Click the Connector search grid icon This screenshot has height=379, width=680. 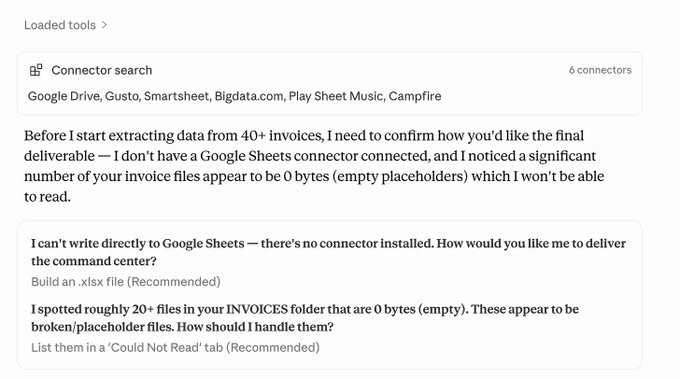[36, 70]
